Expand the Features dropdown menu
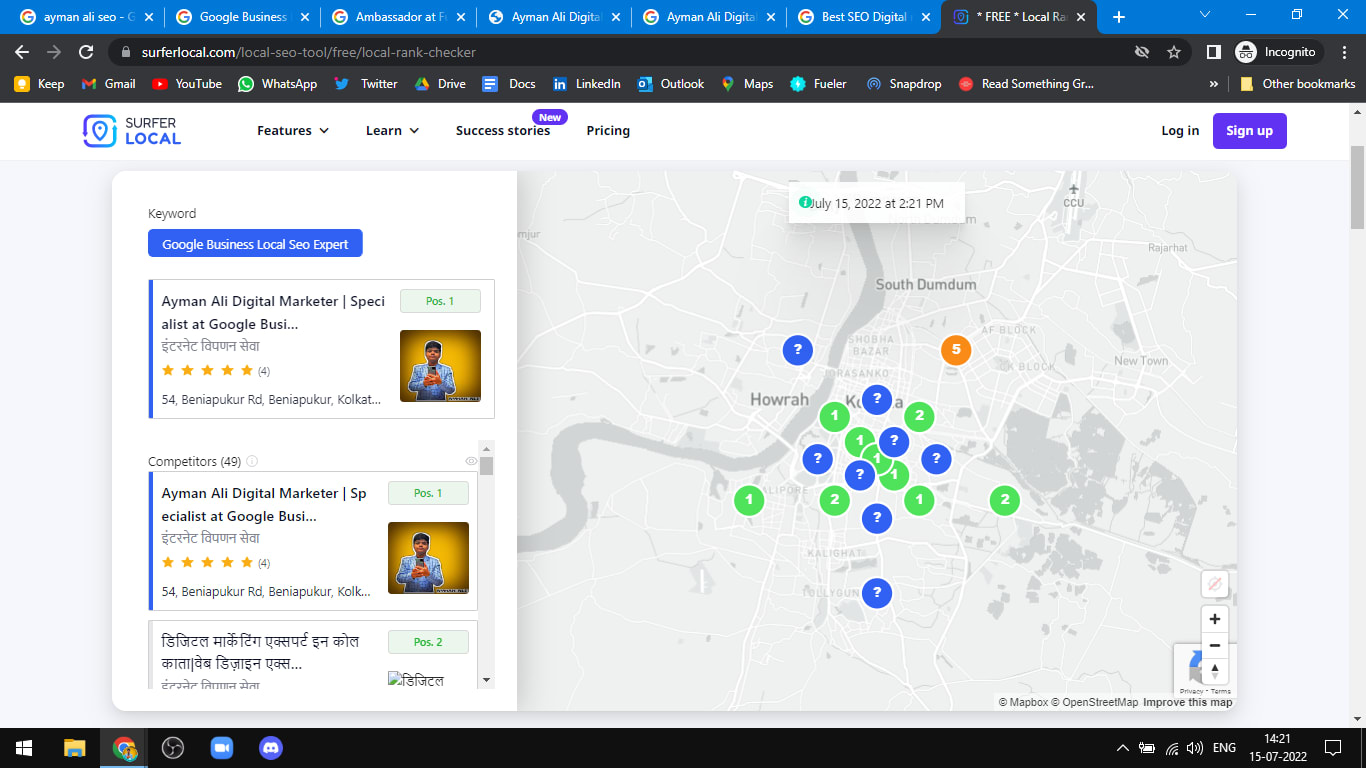Image resolution: width=1366 pixels, height=768 pixels. (292, 131)
